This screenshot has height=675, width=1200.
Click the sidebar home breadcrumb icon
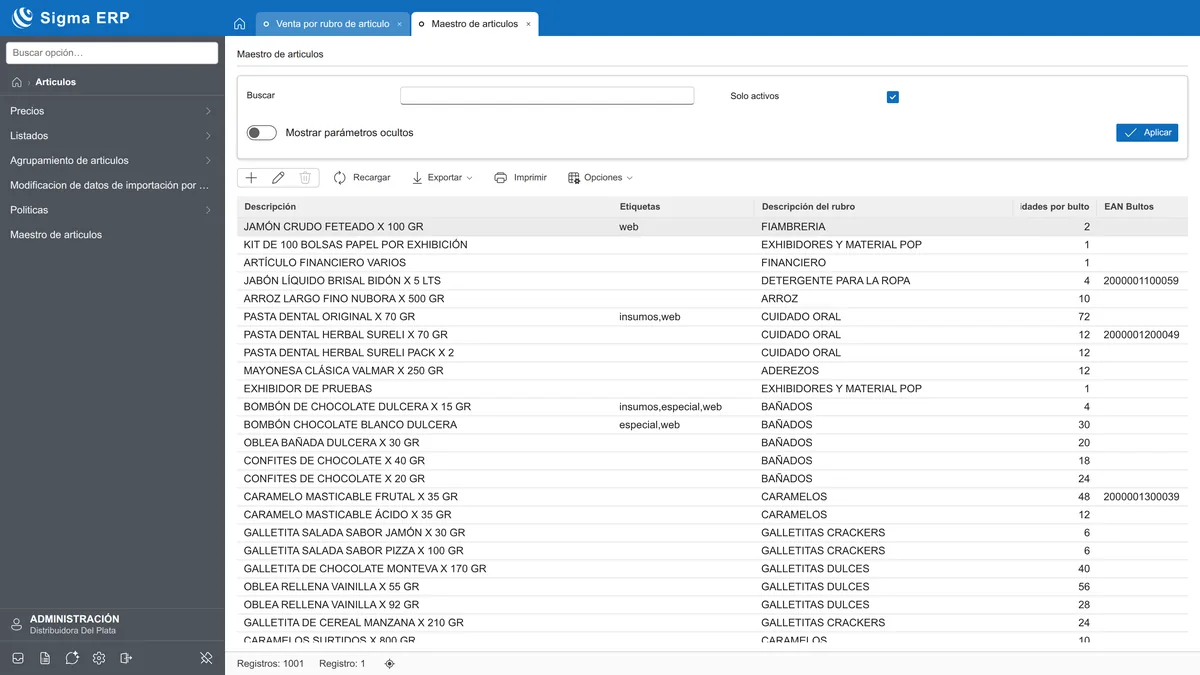point(17,82)
